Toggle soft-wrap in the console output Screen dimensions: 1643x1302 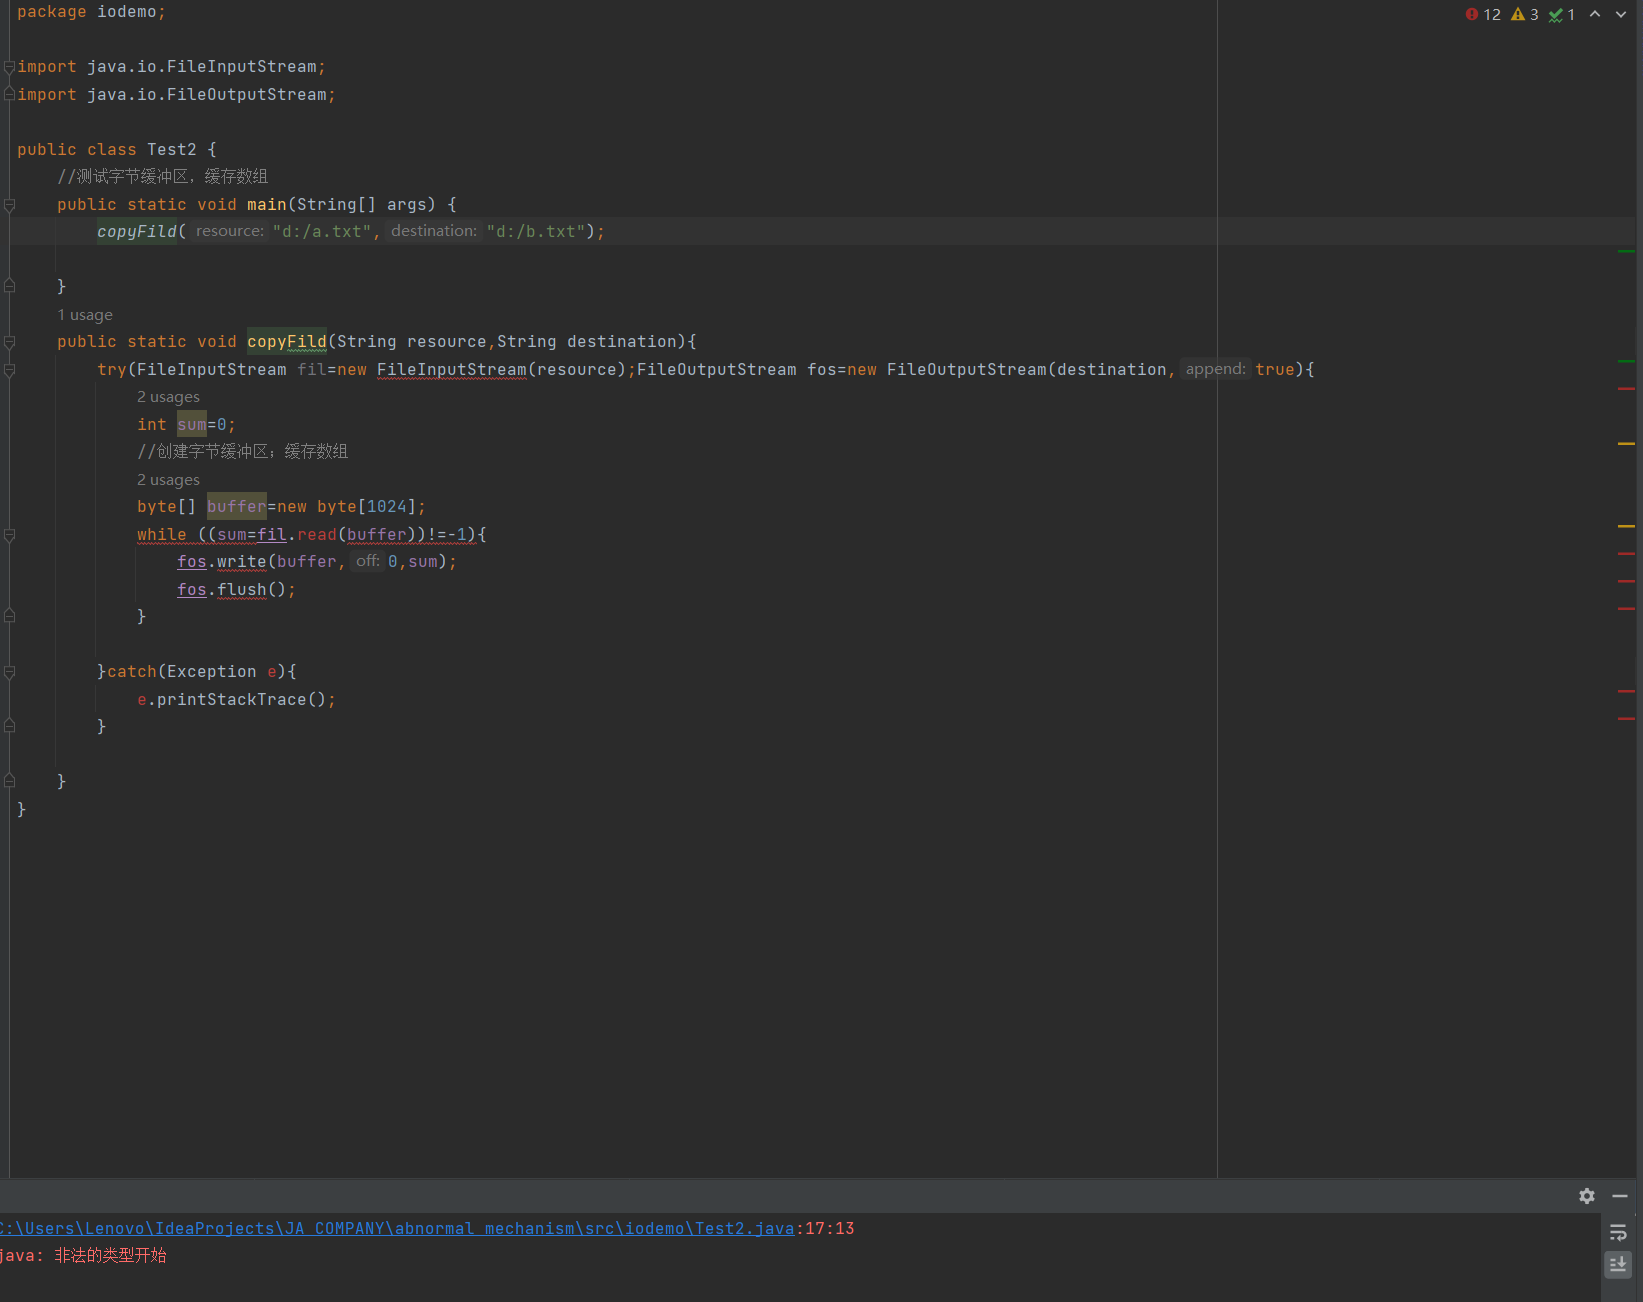[1618, 1233]
